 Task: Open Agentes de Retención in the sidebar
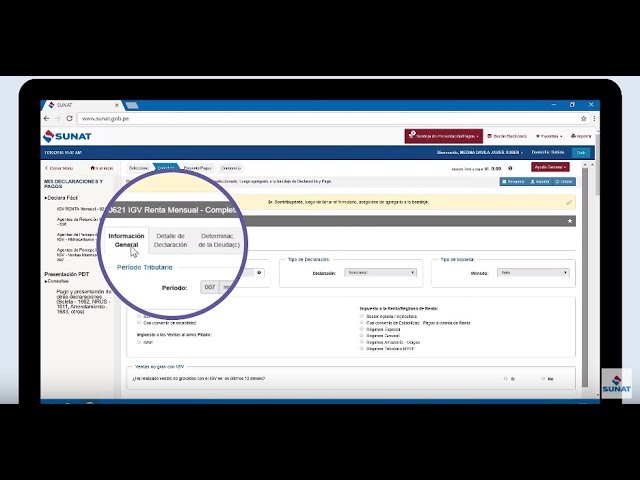pos(78,222)
